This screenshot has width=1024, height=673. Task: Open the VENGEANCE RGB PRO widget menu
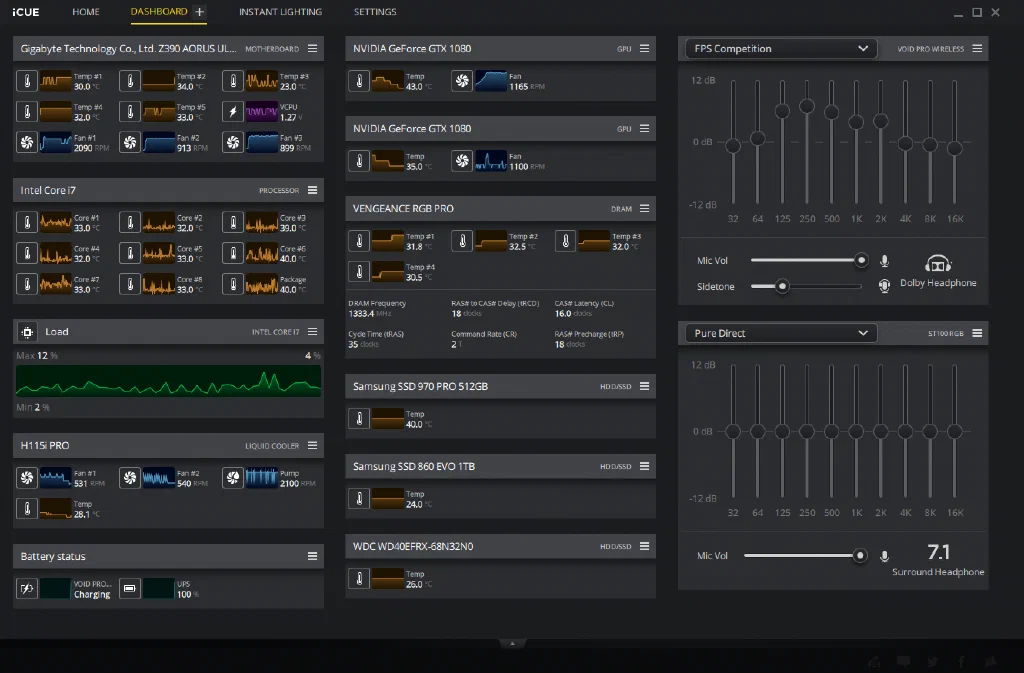[645, 208]
